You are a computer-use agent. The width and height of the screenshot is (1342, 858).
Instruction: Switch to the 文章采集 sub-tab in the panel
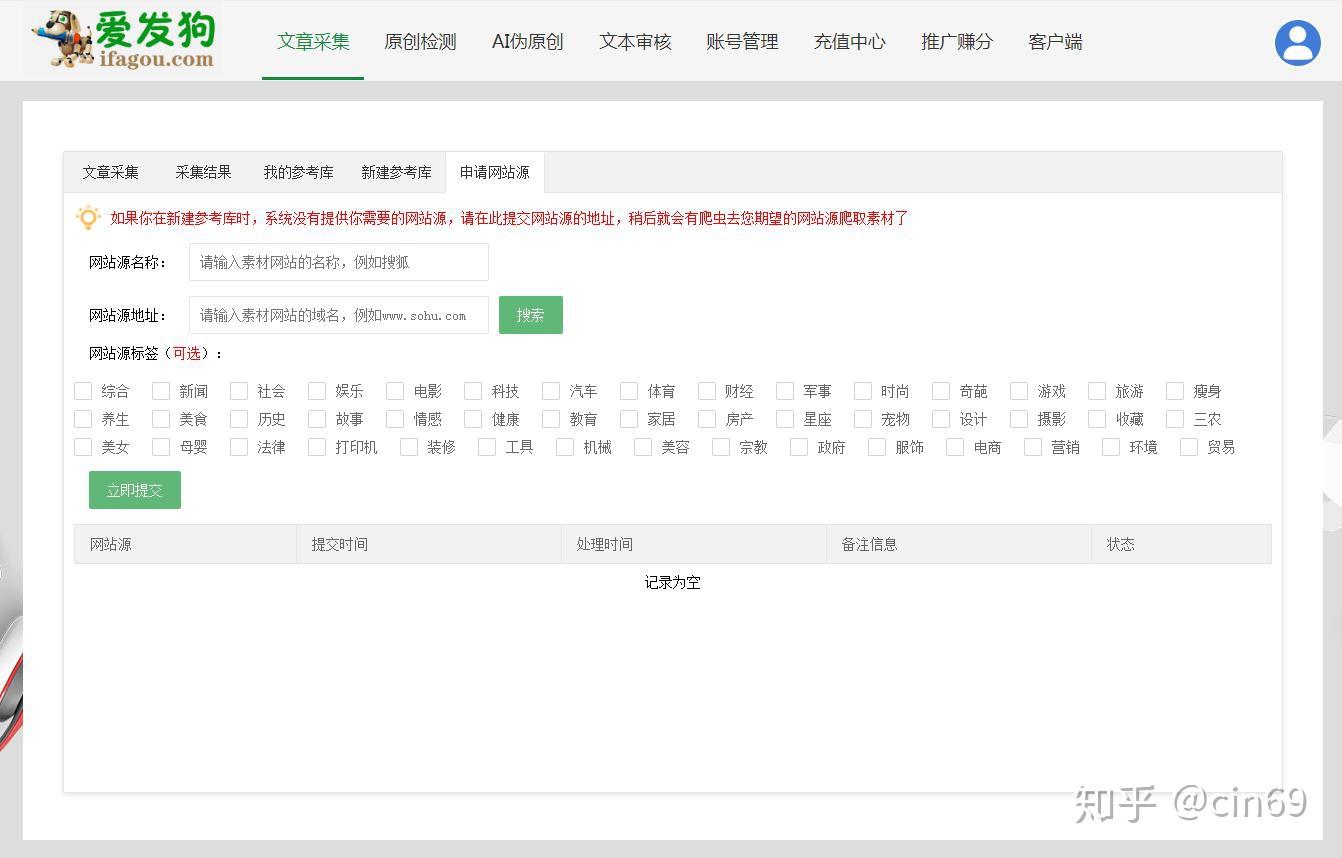tap(110, 172)
